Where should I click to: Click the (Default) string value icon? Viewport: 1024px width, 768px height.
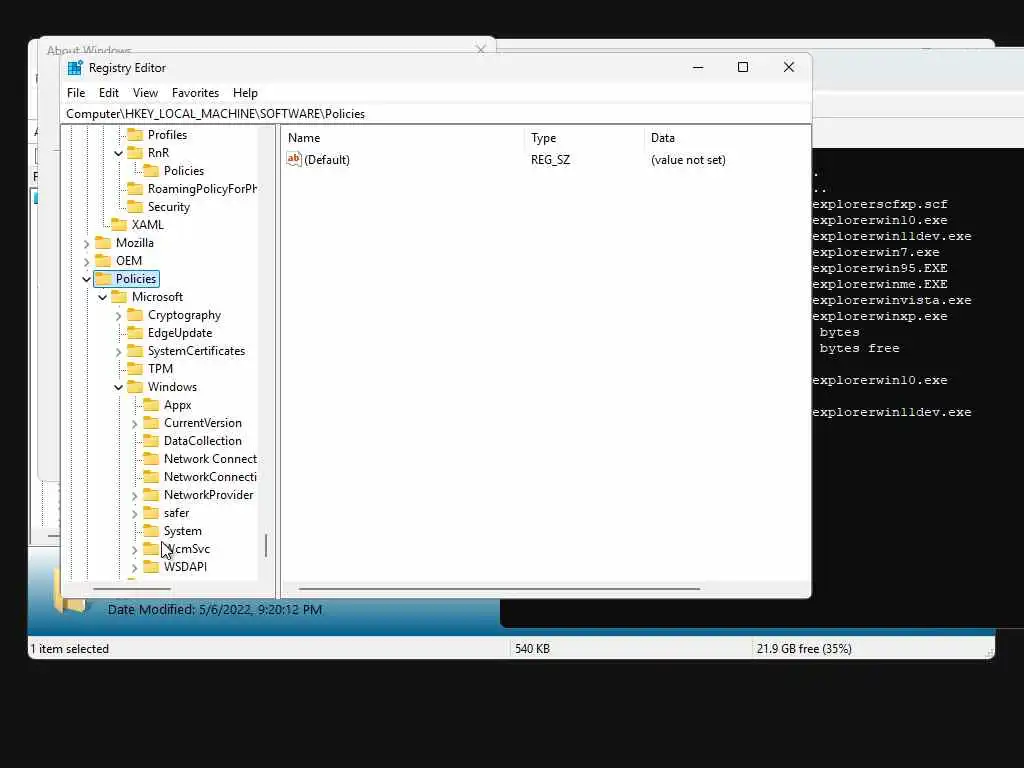tap(294, 159)
